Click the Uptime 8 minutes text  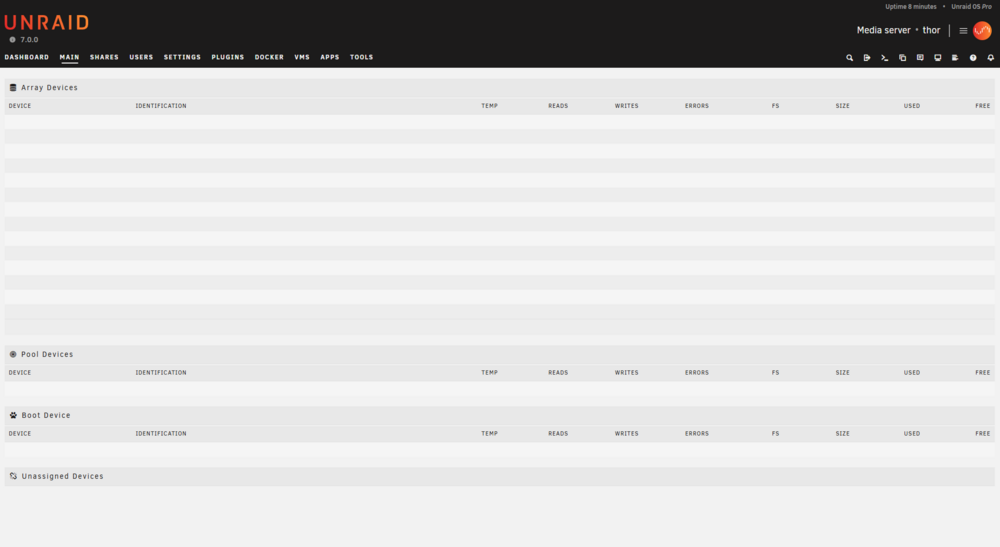(x=911, y=6)
